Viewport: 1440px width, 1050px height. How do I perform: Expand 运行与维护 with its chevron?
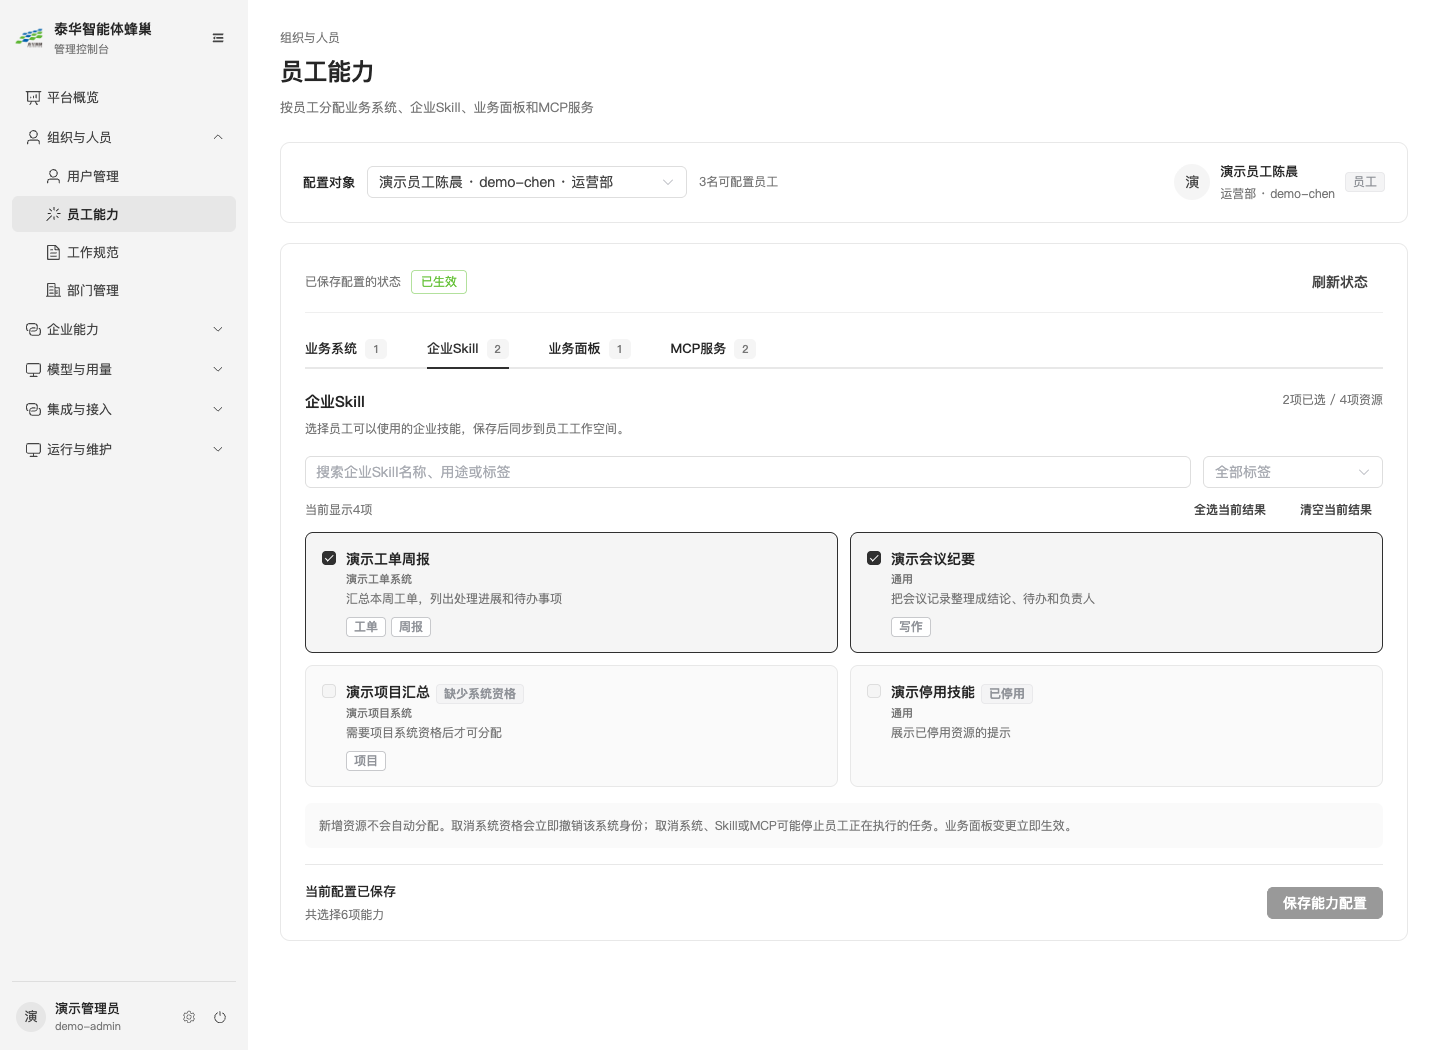point(218,449)
